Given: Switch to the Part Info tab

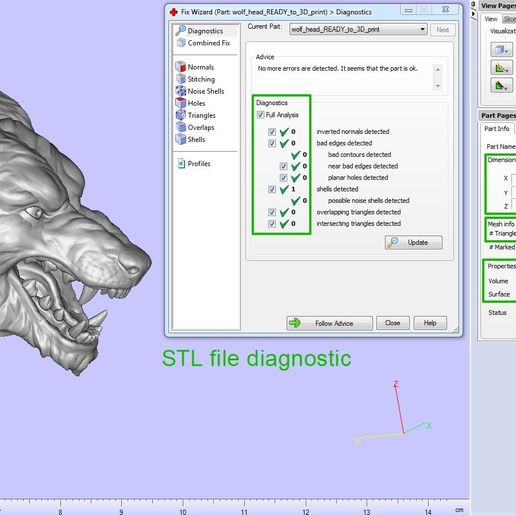Looking at the screenshot, I should coord(497,129).
